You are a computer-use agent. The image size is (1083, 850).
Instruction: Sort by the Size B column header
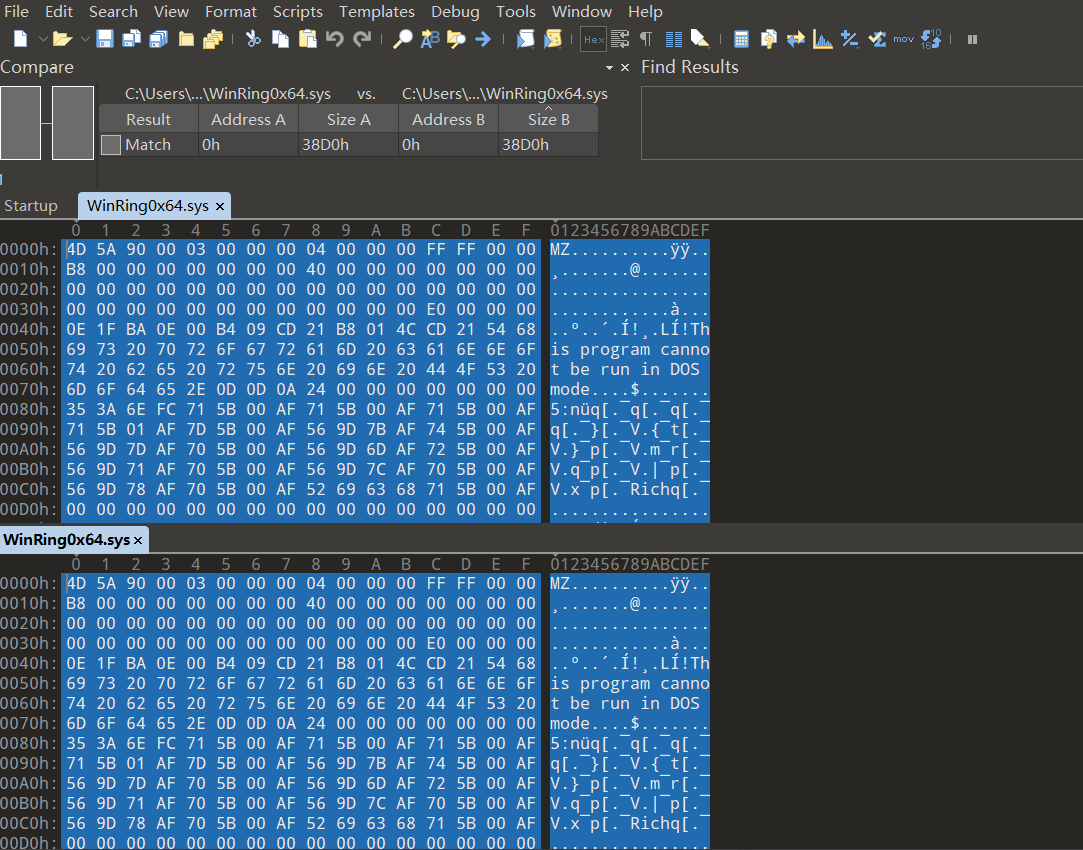pyautogui.click(x=549, y=119)
